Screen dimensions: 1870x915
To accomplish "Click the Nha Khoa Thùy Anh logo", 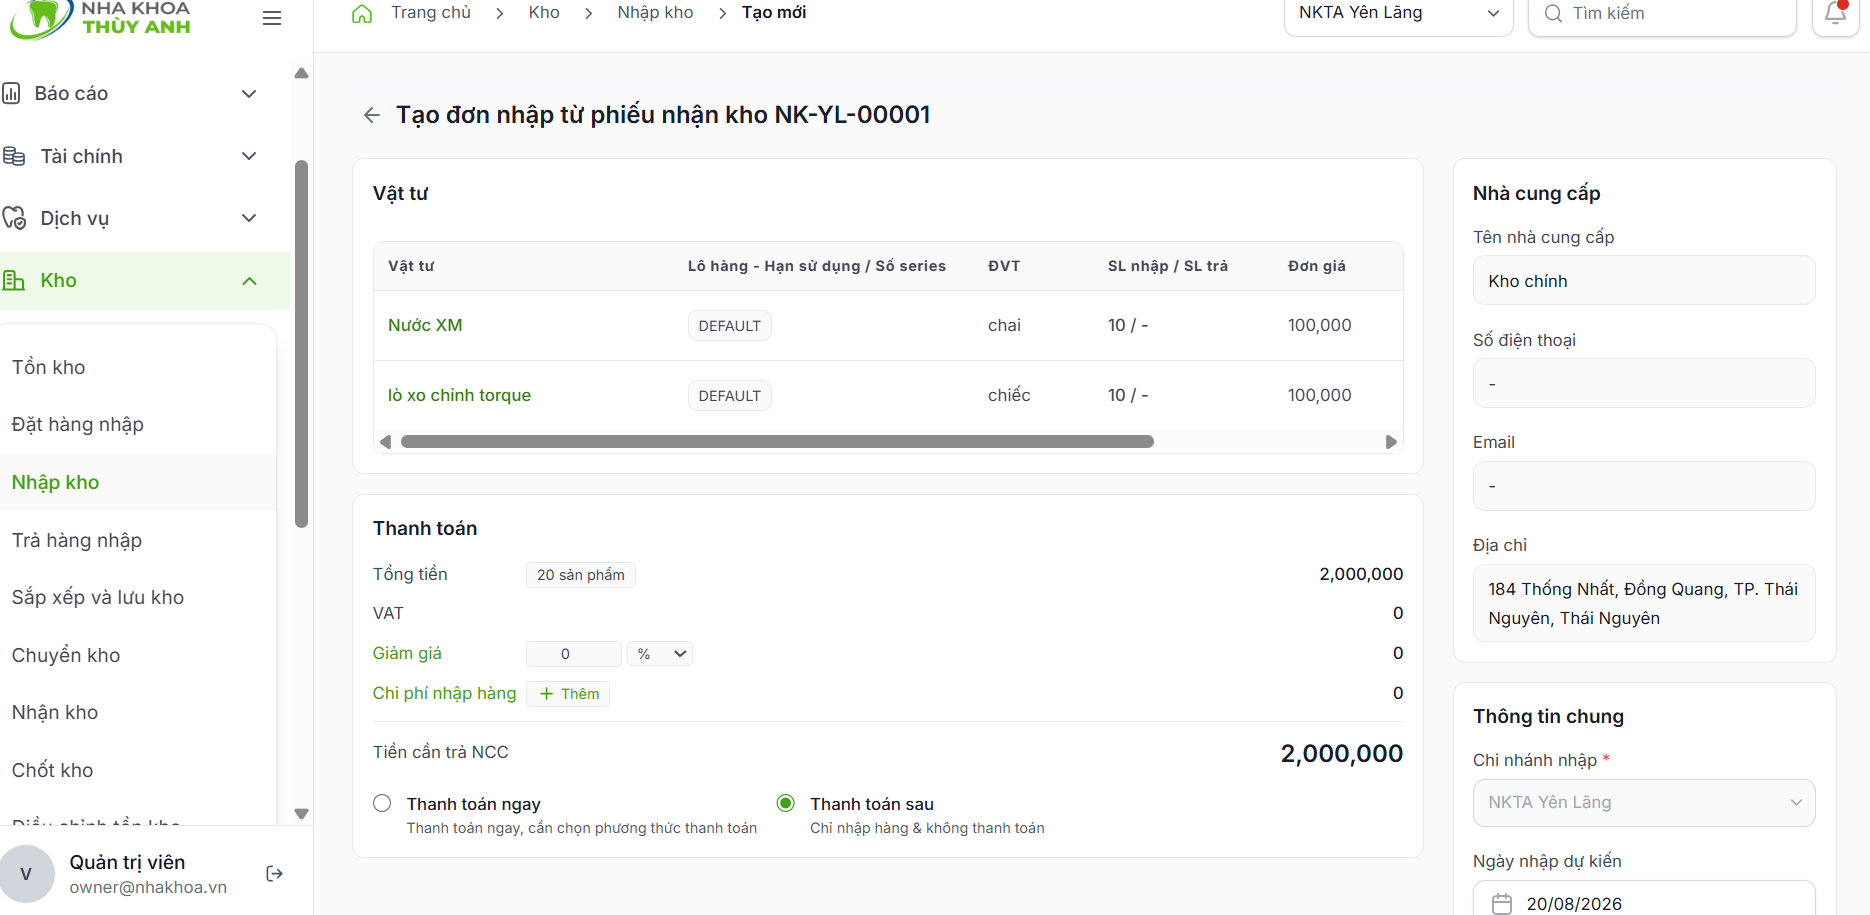I will click(x=100, y=18).
